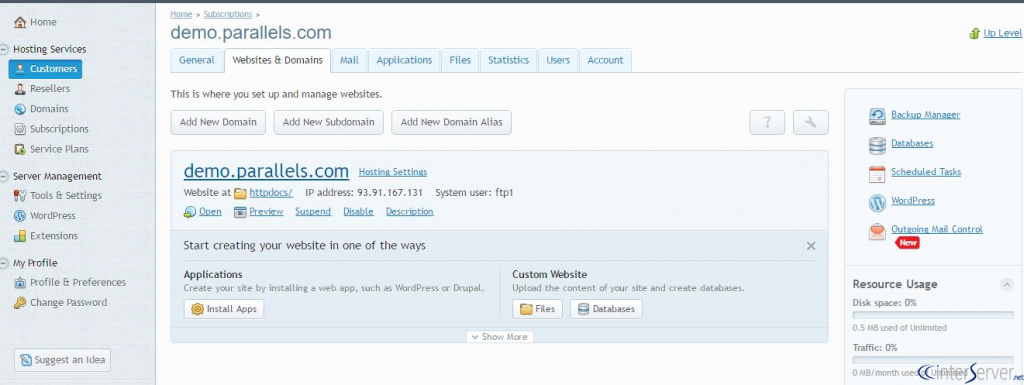Click the WordPress icon in sidebar
The image size is (1024, 385).
[x=20, y=216]
